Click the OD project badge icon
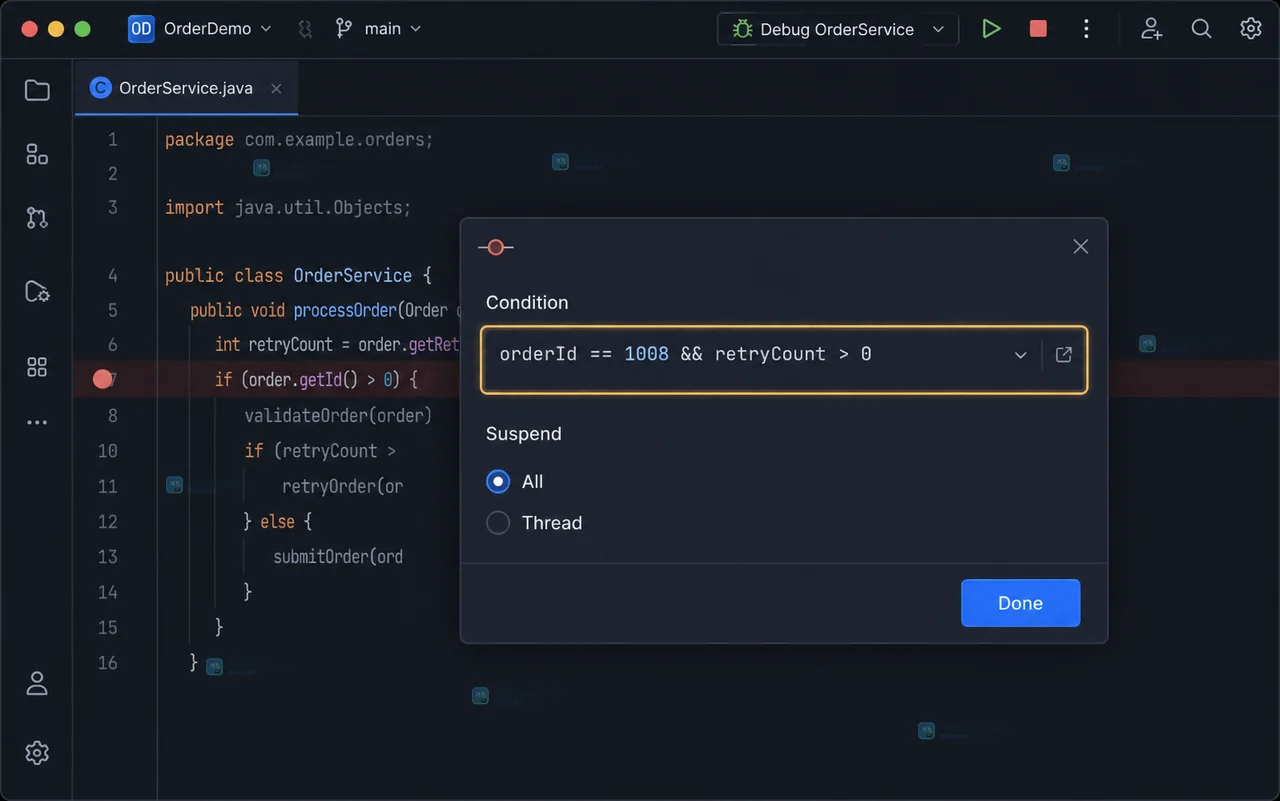This screenshot has height=801, width=1280. pyautogui.click(x=141, y=29)
